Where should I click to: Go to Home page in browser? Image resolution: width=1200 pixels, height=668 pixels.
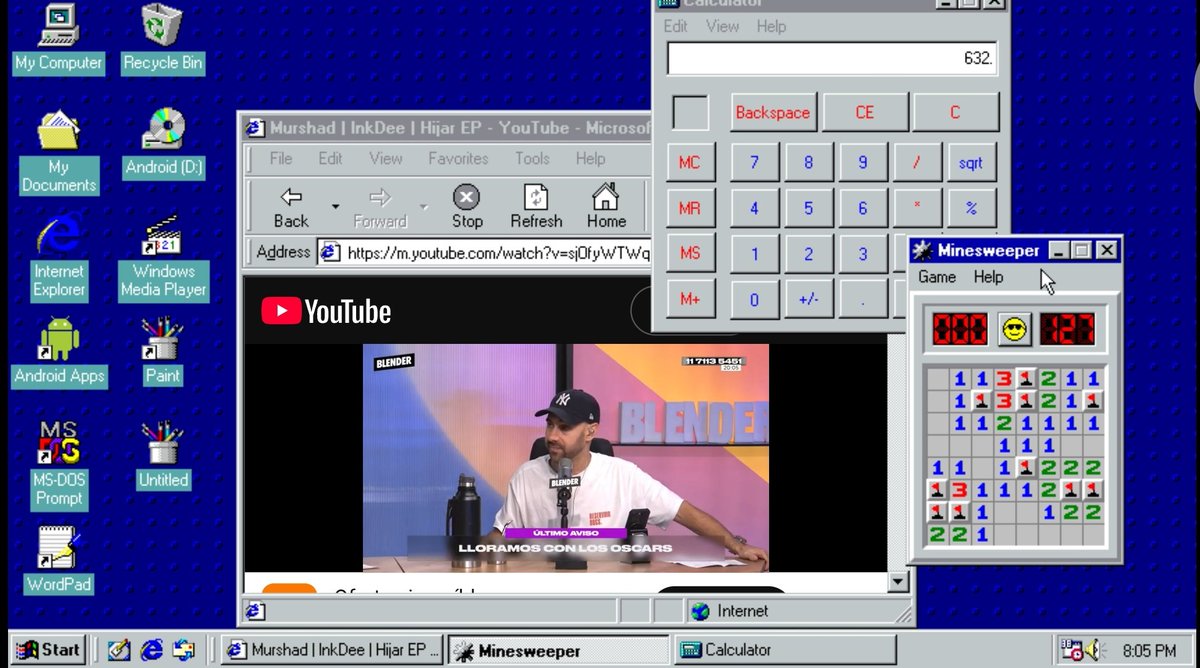pos(606,207)
